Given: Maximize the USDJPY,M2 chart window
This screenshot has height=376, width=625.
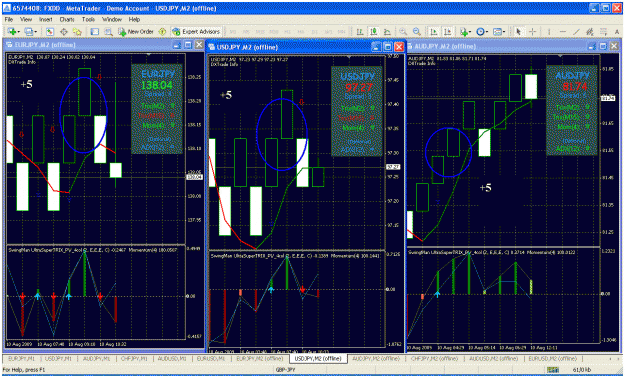Looking at the screenshot, I should tap(387, 47).
